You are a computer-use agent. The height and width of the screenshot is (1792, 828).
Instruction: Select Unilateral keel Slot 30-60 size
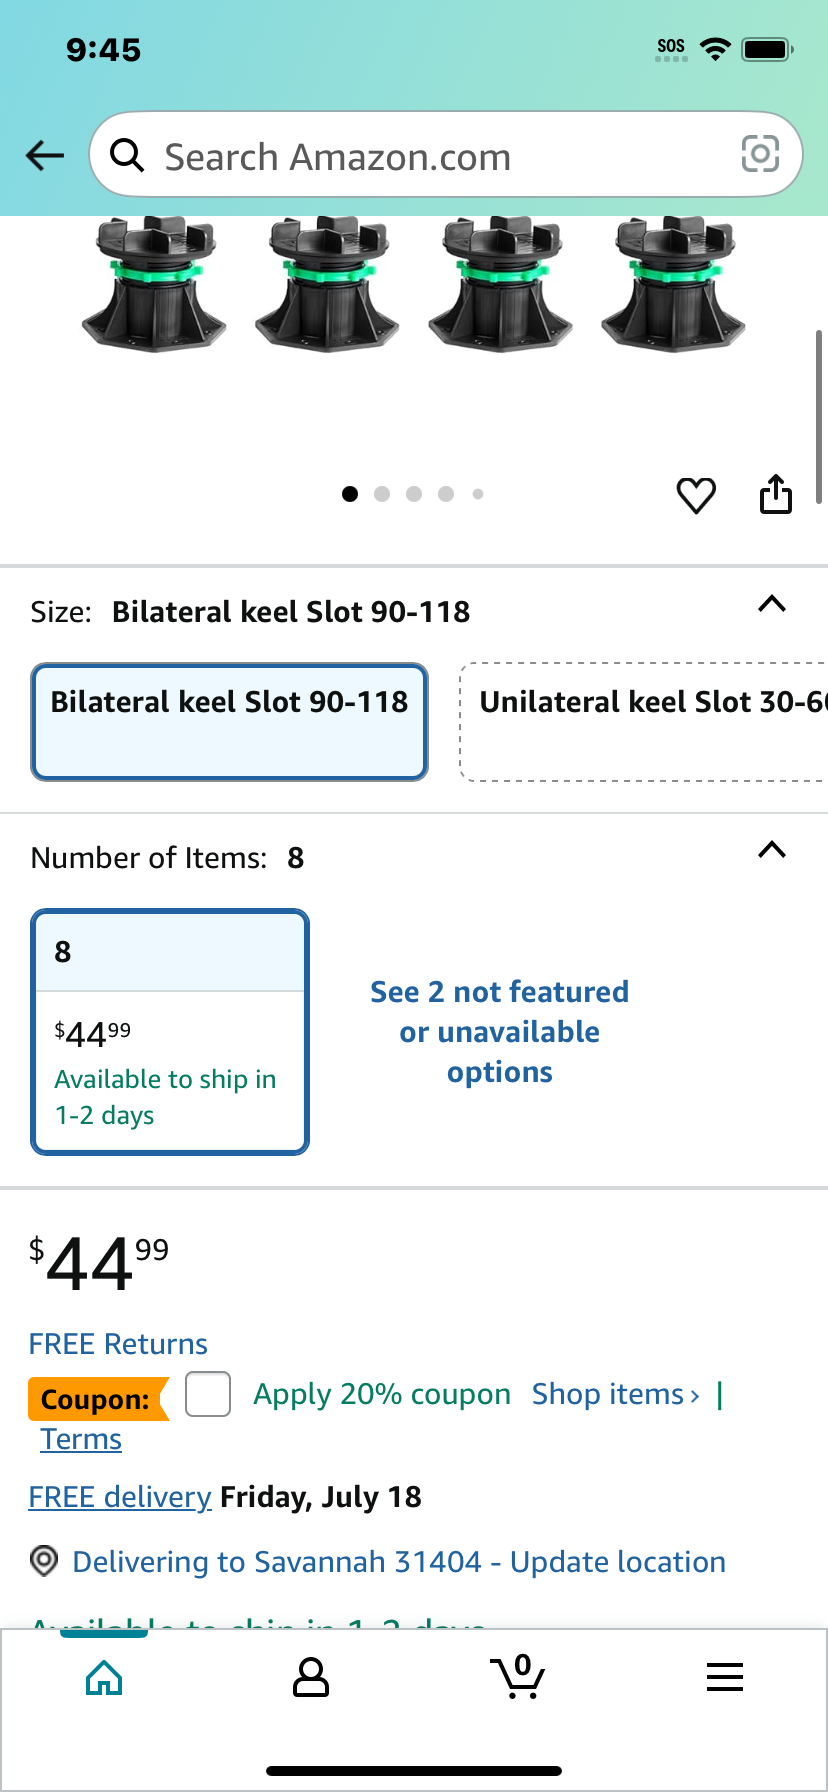pos(644,722)
